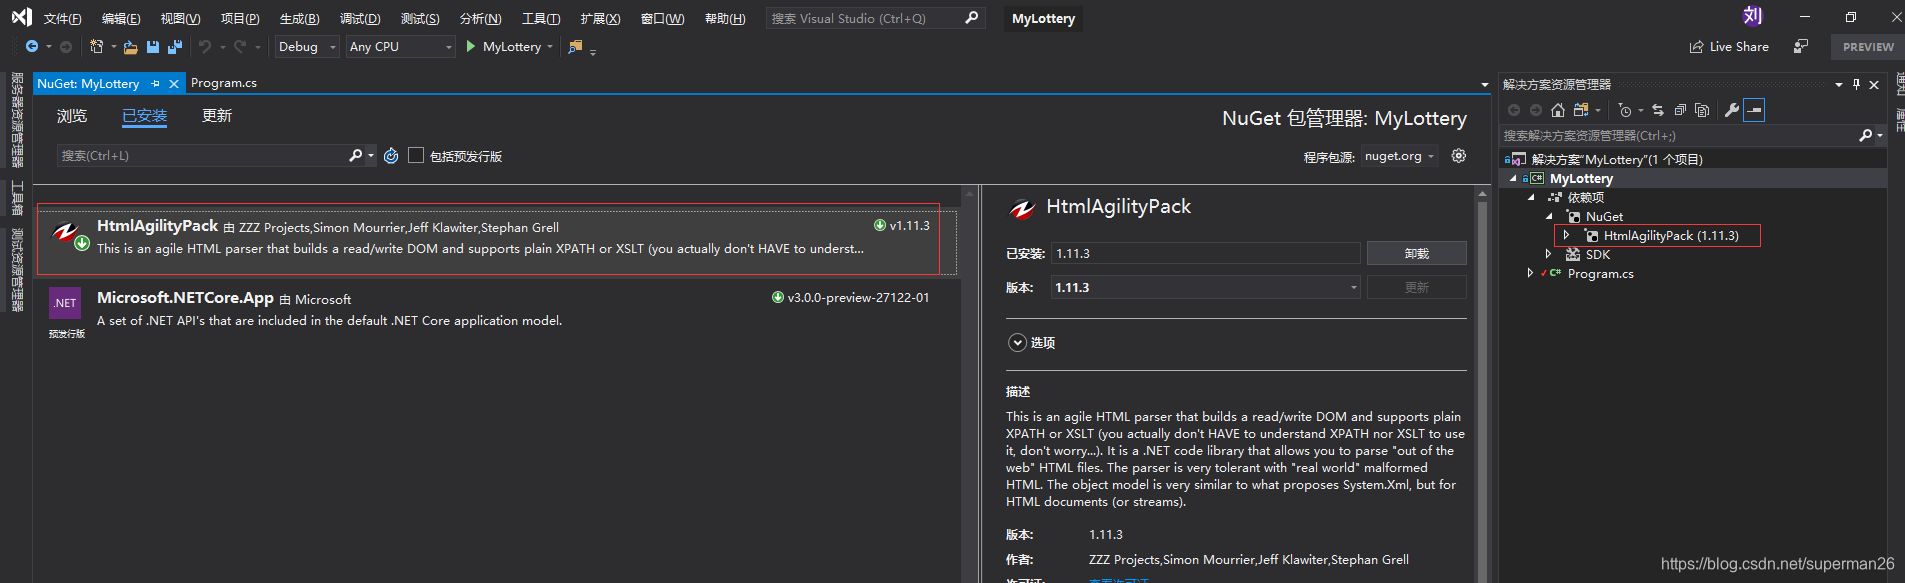Open the Debug (调试) menu
The image size is (1905, 583).
(360, 19)
